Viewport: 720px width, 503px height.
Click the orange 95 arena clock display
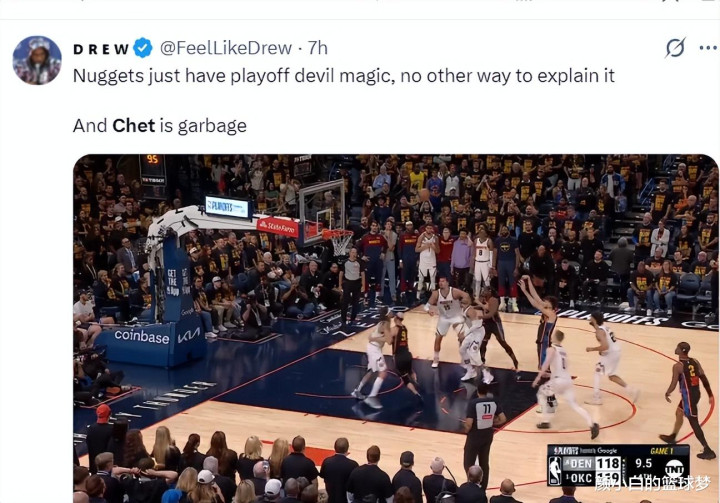coord(152,160)
